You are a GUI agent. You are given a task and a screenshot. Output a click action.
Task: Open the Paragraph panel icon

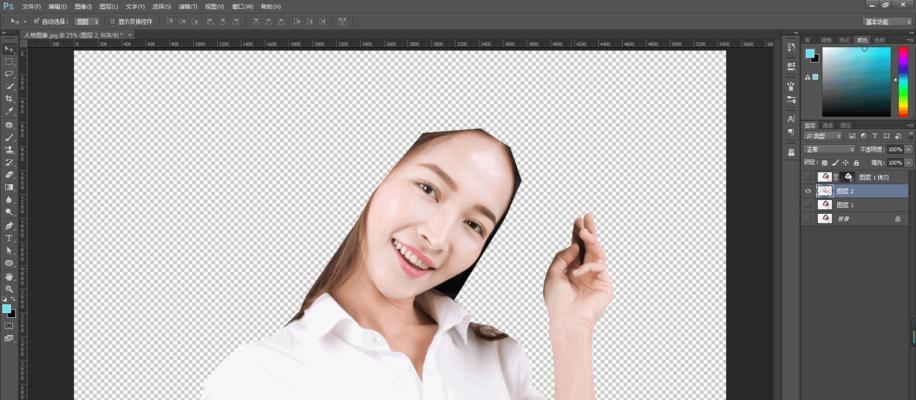(791, 132)
